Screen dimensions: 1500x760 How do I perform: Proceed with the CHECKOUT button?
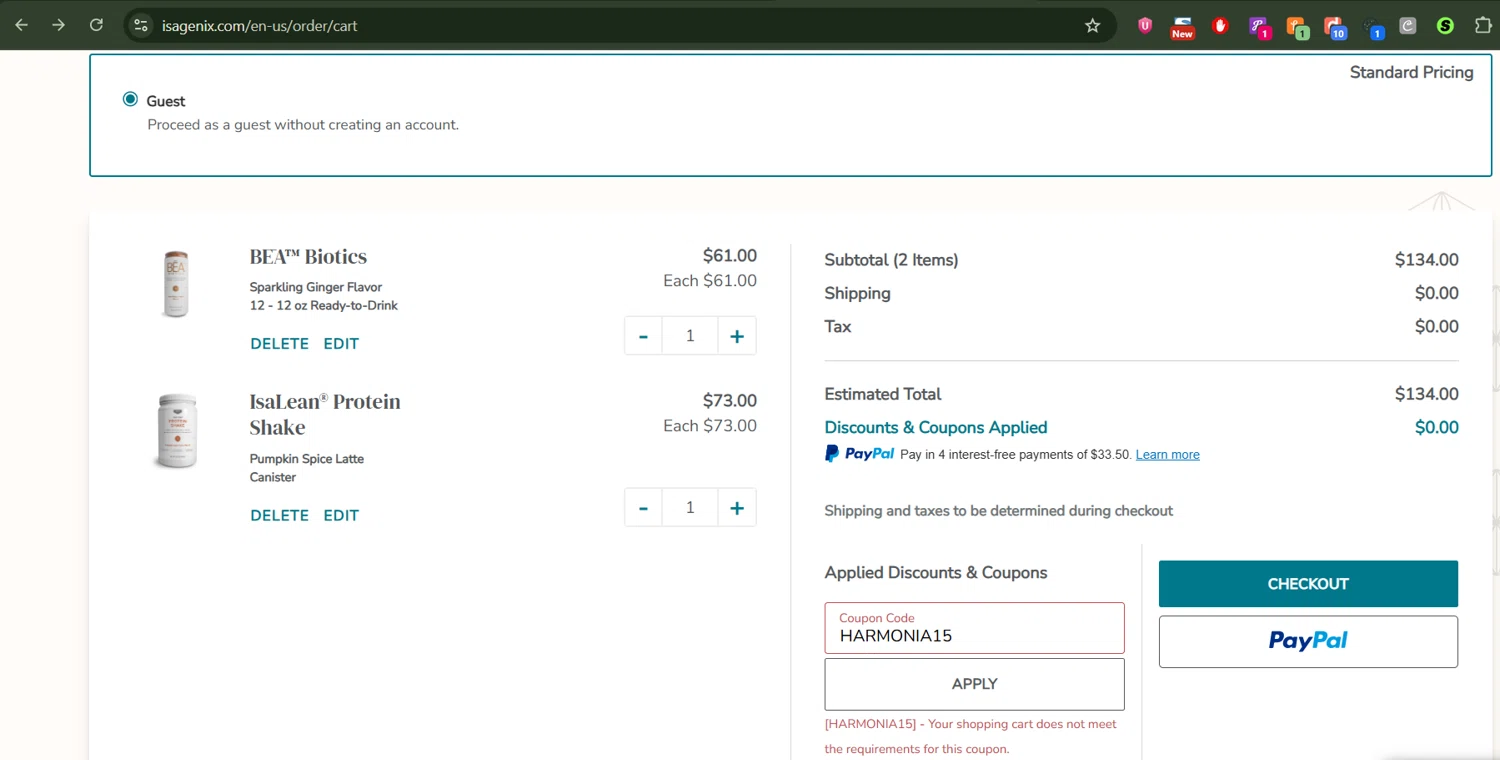(x=1308, y=584)
